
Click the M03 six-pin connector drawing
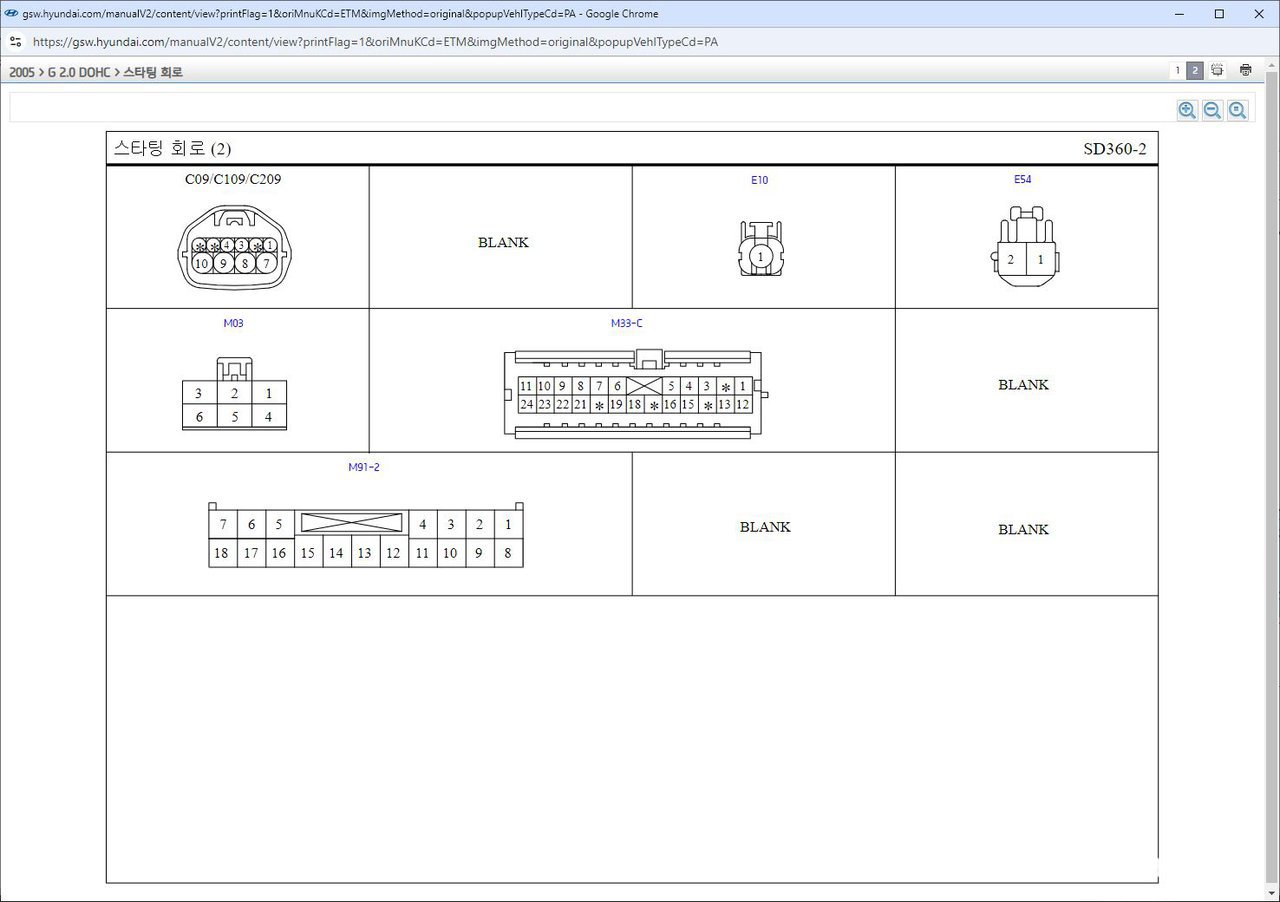coord(234,394)
